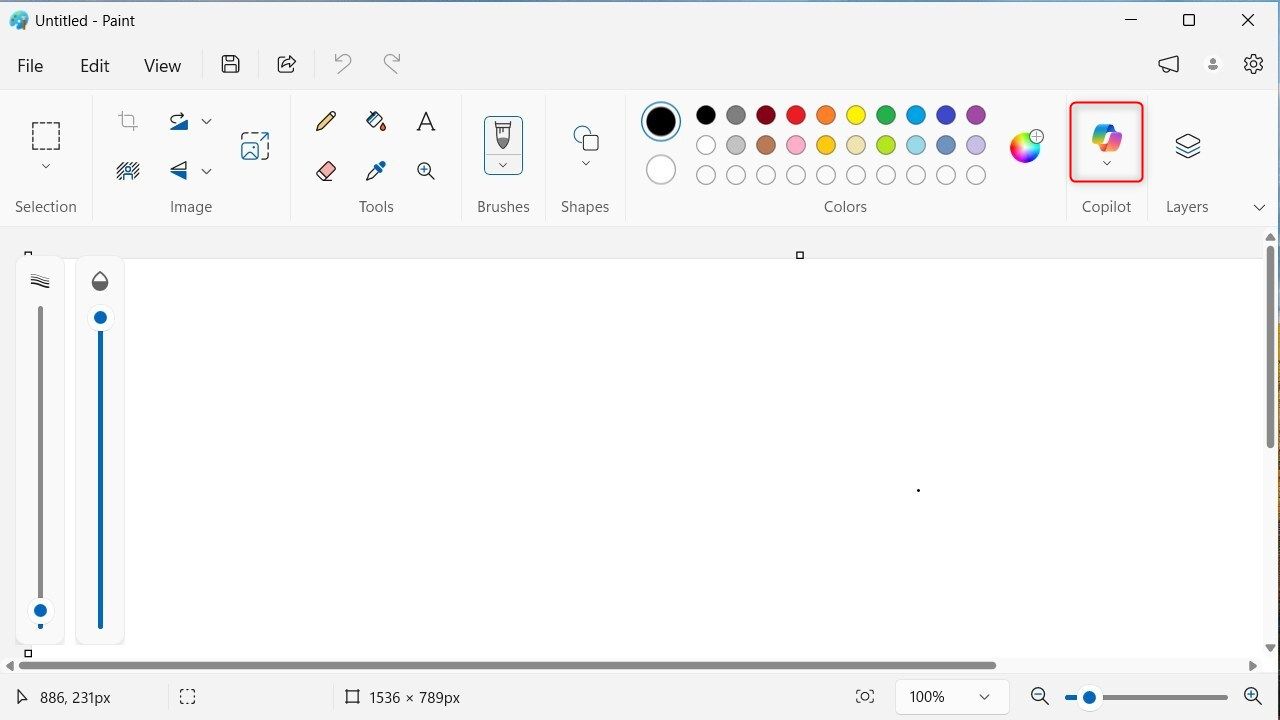This screenshot has width=1280, height=720.
Task: Click the Redo arrow
Action: (x=392, y=65)
